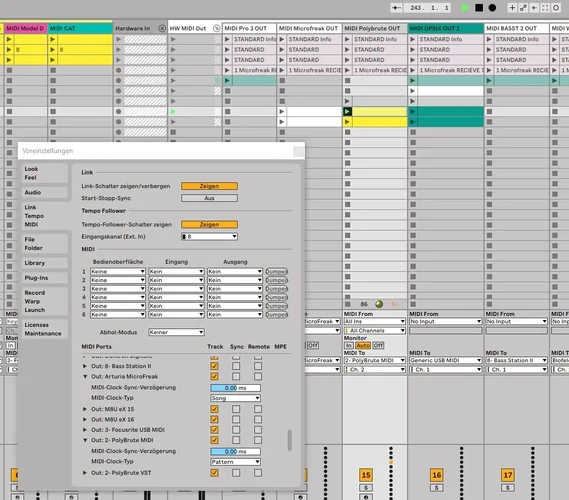This screenshot has width=569, height=500.
Task: Click Capture MIDI bracket icon
Action: click(x=545, y=8)
